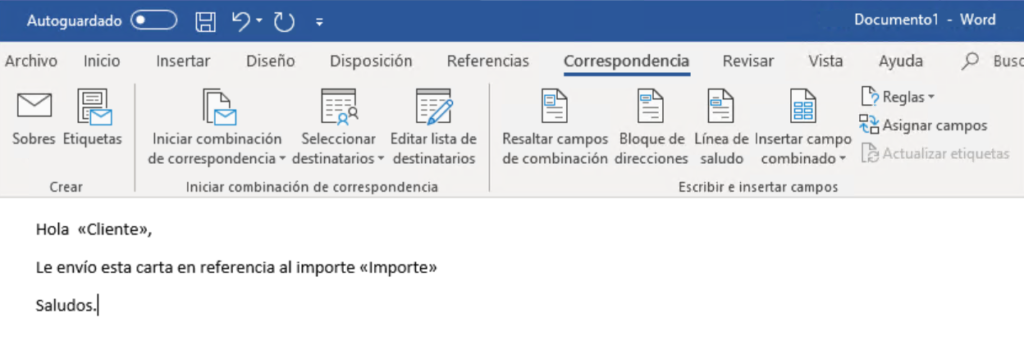The image size is (1024, 363).
Task: Click the redo arrow icon
Action: [285, 22]
